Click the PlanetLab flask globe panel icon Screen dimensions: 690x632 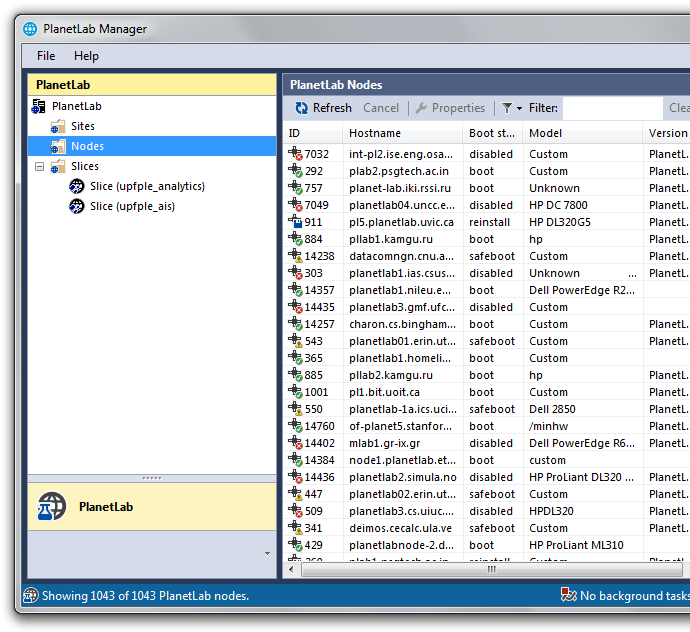coord(52,507)
